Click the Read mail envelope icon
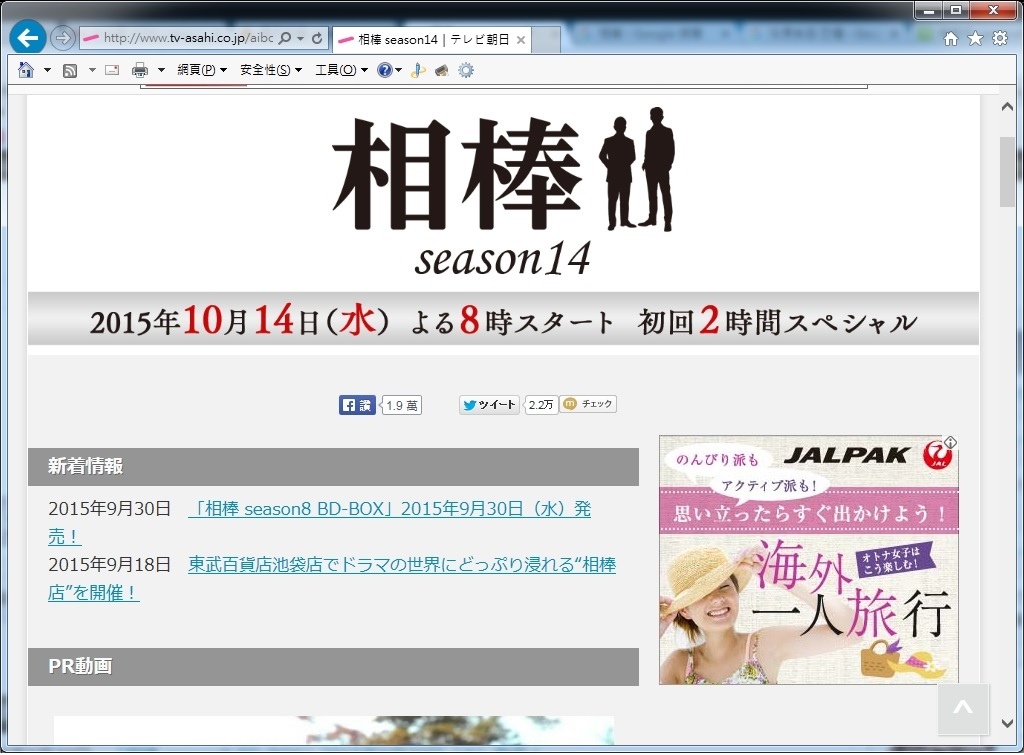This screenshot has height=755, width=1024. 112,70
